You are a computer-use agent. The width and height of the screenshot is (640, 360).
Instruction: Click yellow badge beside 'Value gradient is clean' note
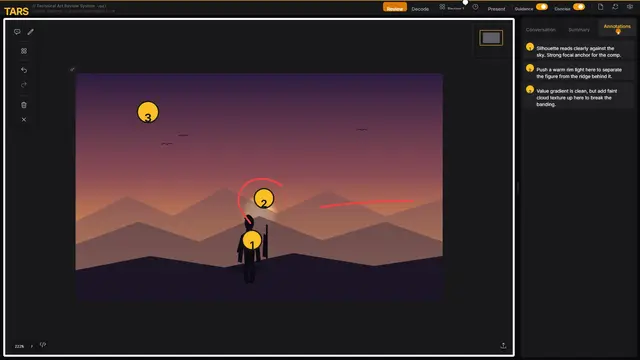[530, 89]
